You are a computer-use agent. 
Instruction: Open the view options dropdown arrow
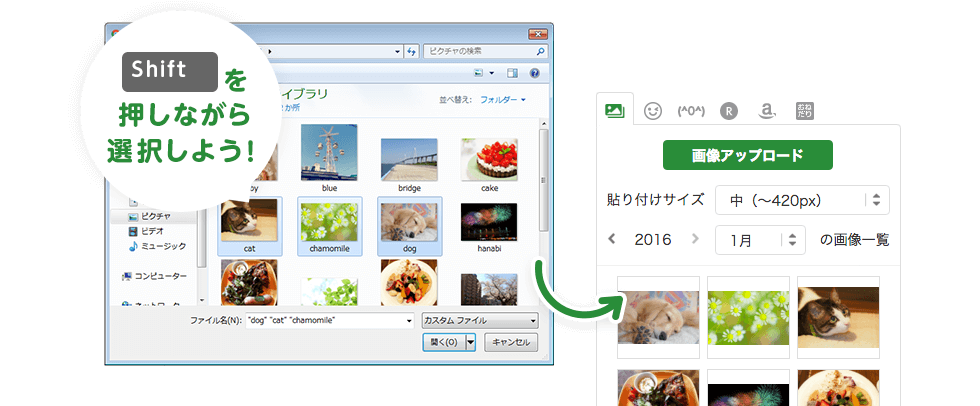tap(491, 73)
